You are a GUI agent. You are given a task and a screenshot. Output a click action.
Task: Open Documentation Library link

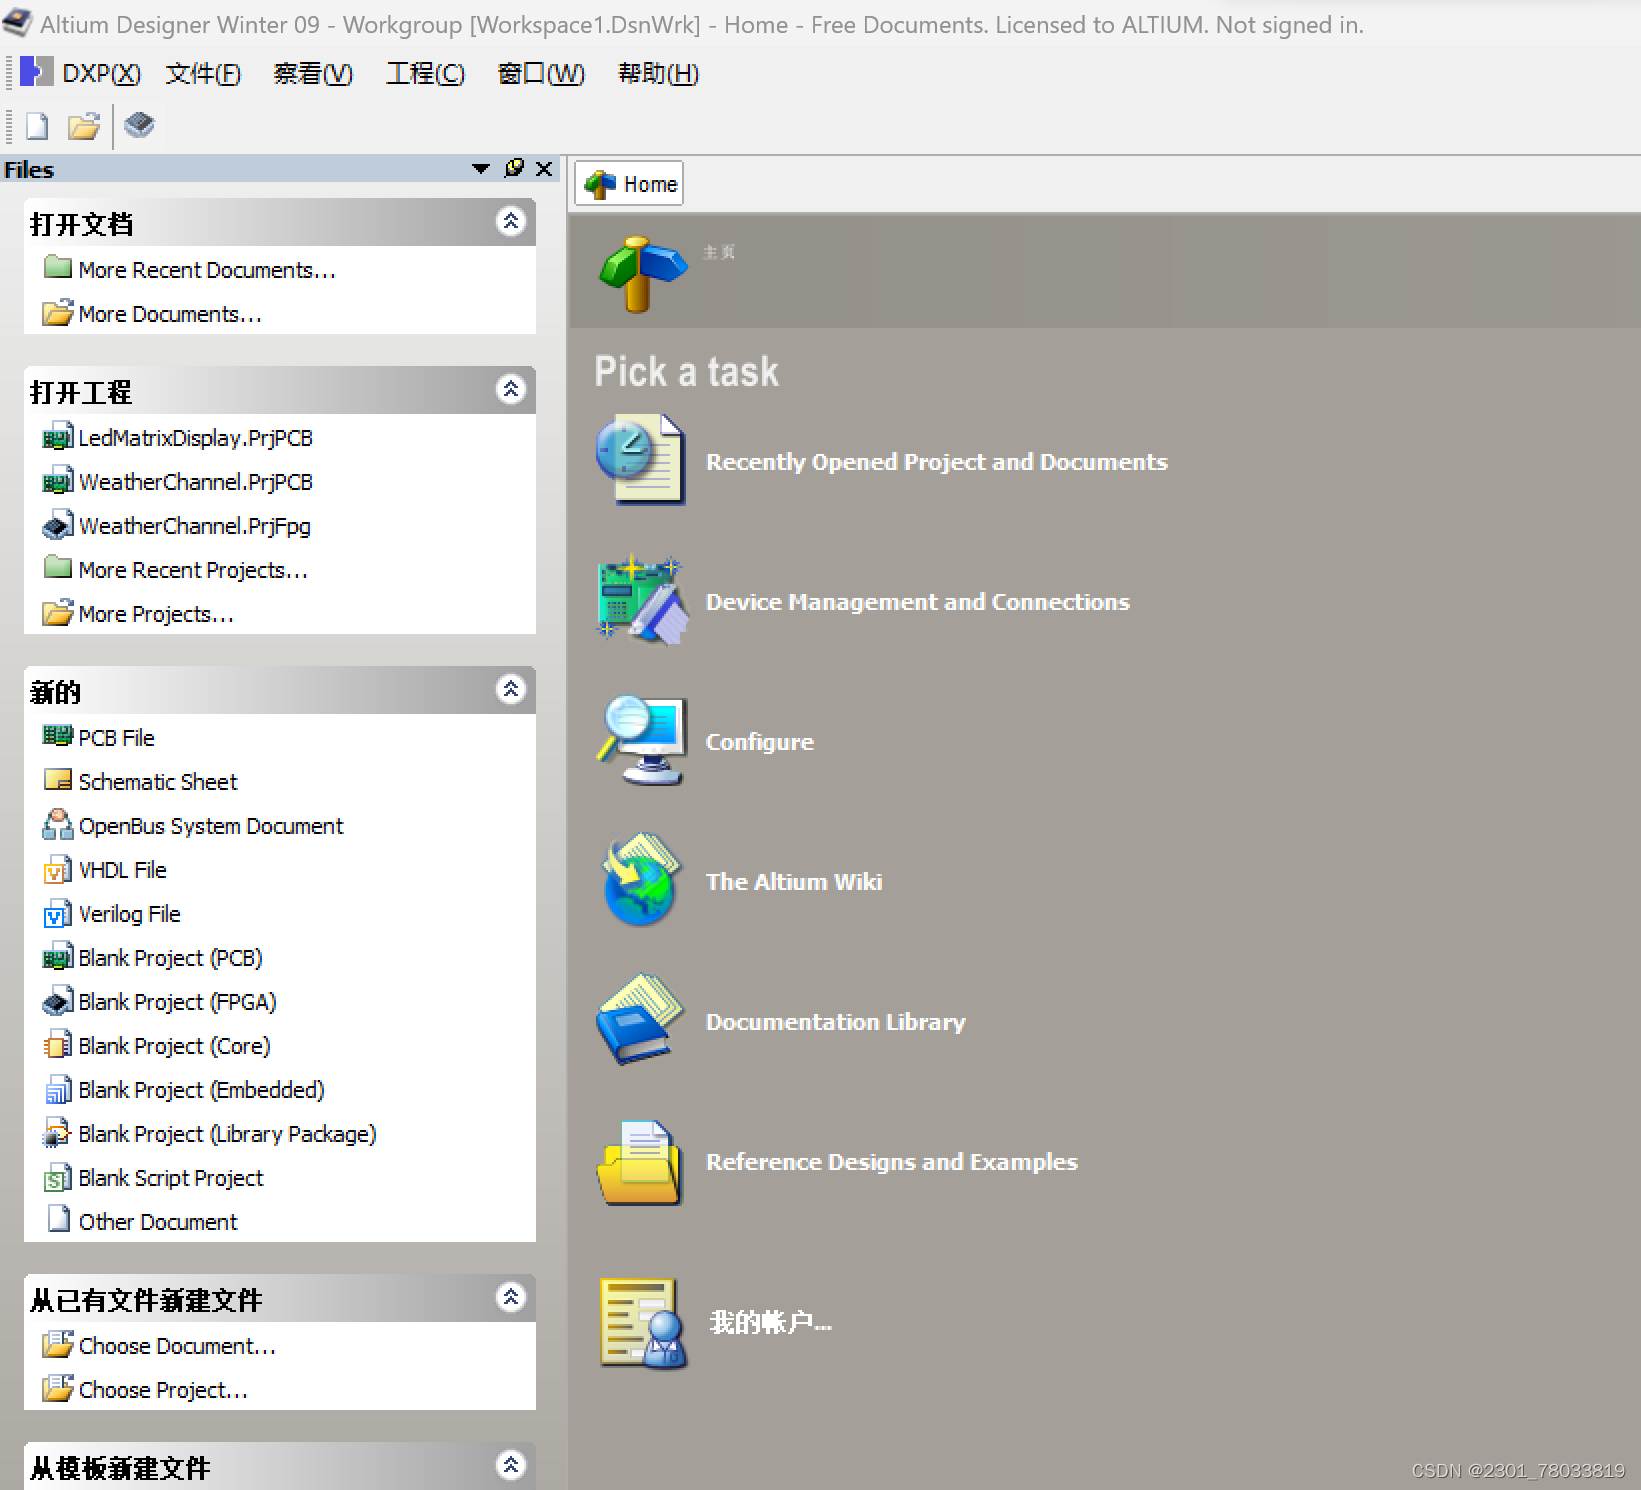(835, 1022)
